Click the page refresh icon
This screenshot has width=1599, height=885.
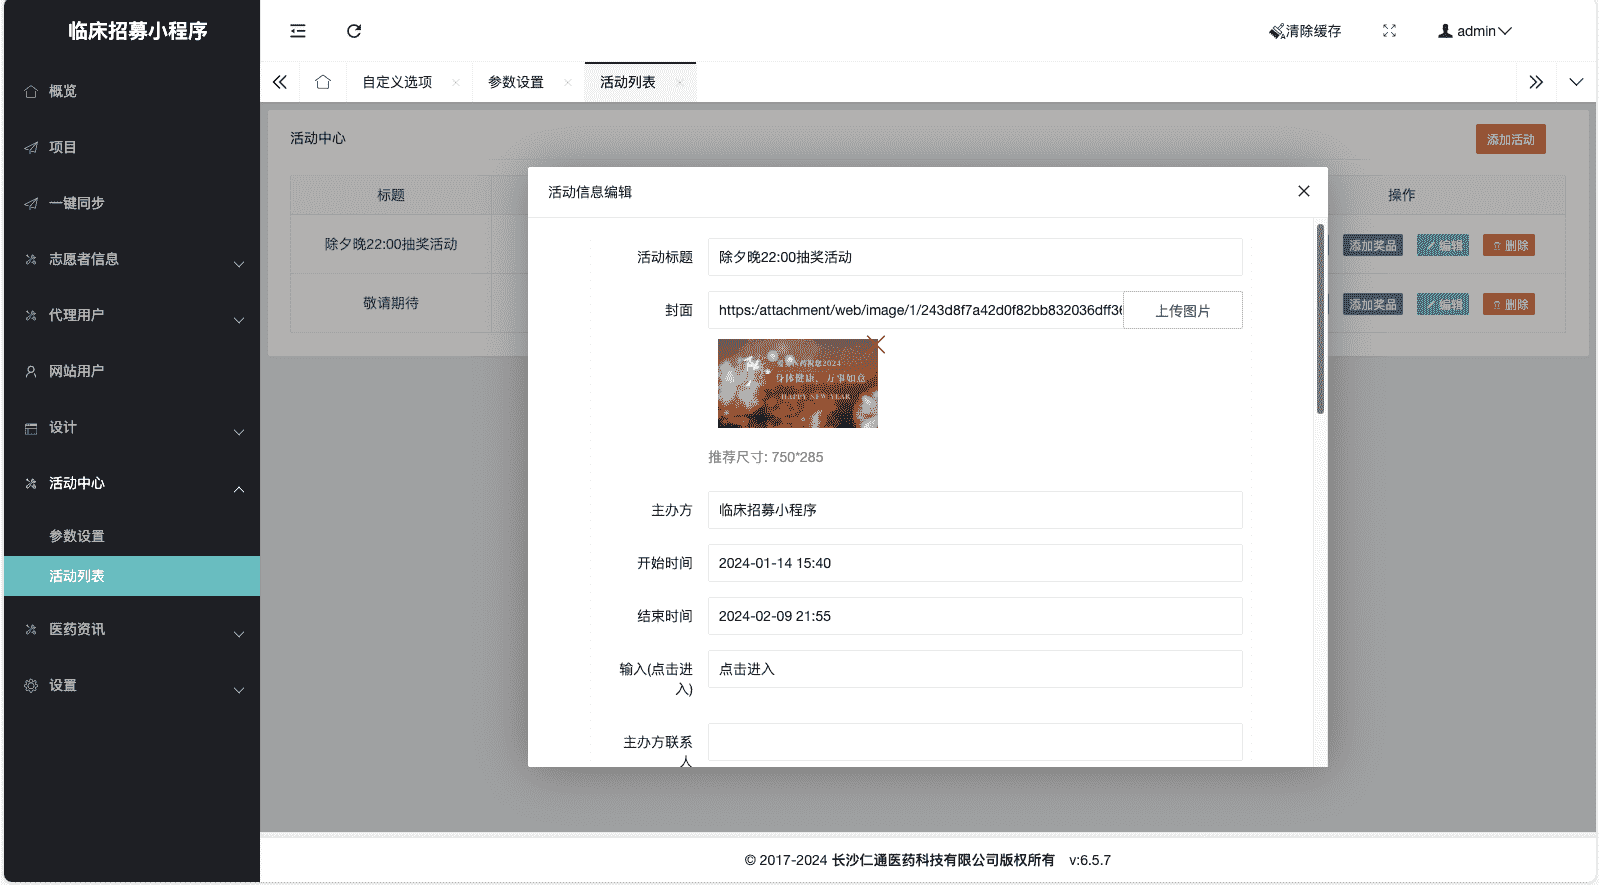[x=354, y=31]
